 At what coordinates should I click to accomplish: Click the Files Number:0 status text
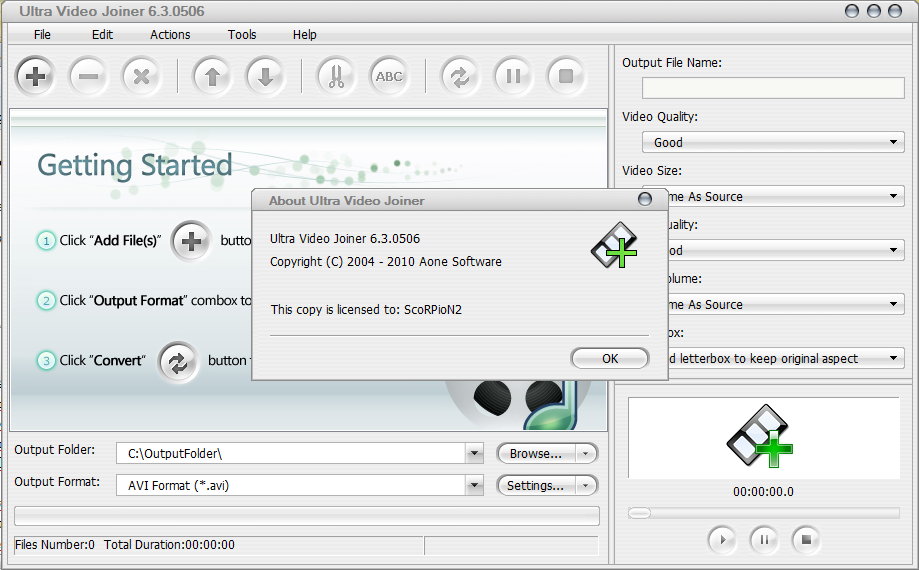(55, 545)
